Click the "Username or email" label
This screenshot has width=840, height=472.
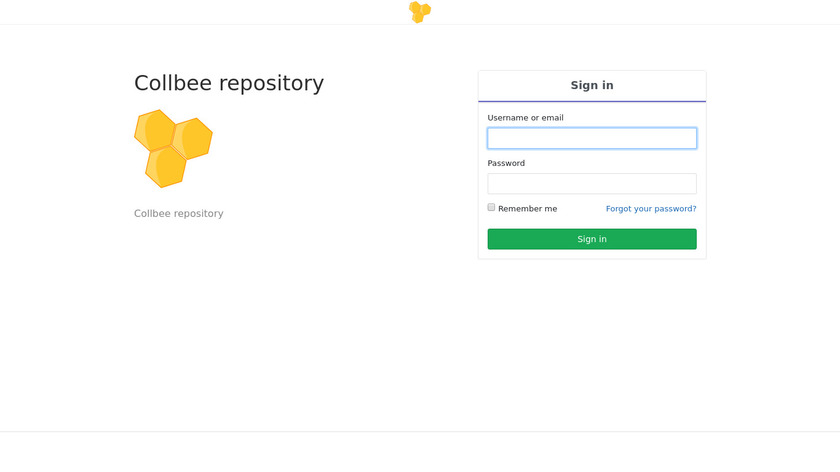[525, 118]
